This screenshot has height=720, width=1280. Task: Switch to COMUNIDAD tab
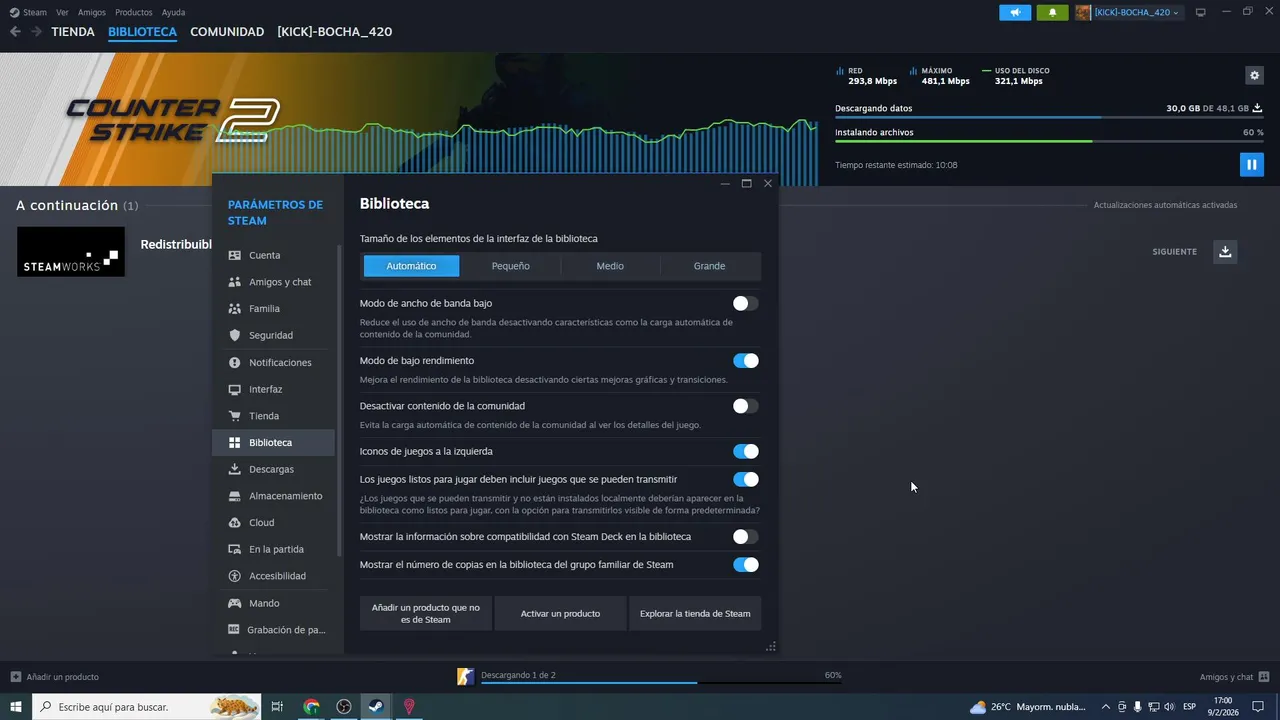click(227, 32)
